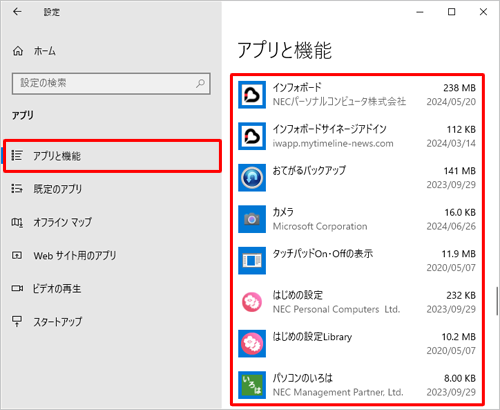Click the 10.2 MB size value
Viewport: 500px width, 410px height.
coord(459,337)
